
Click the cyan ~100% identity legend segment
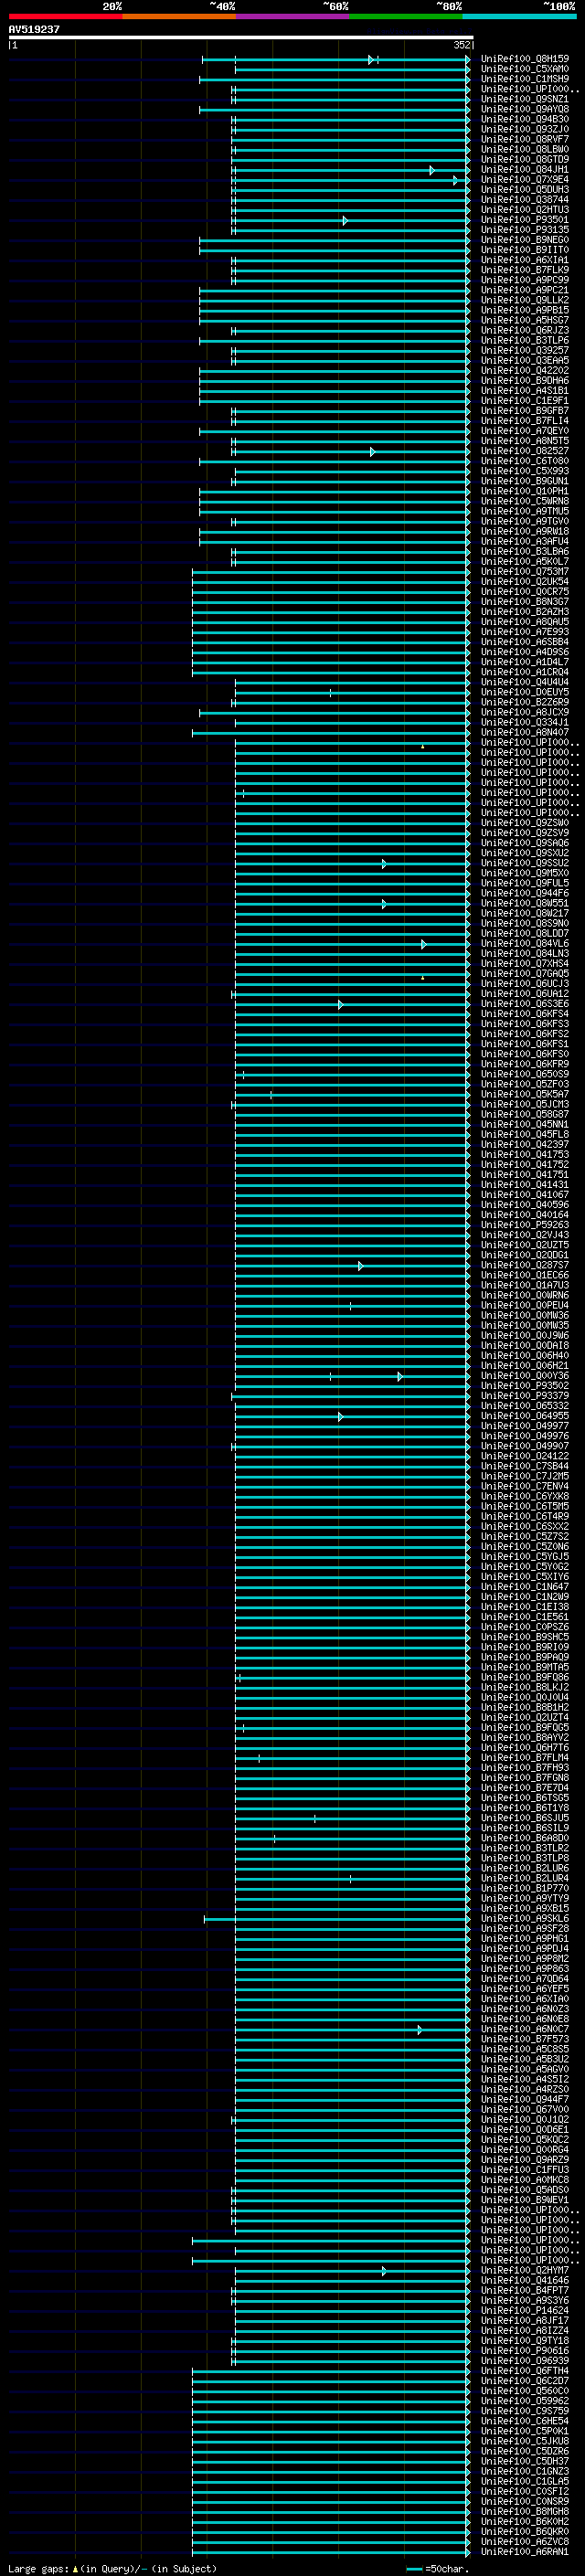click(x=519, y=16)
